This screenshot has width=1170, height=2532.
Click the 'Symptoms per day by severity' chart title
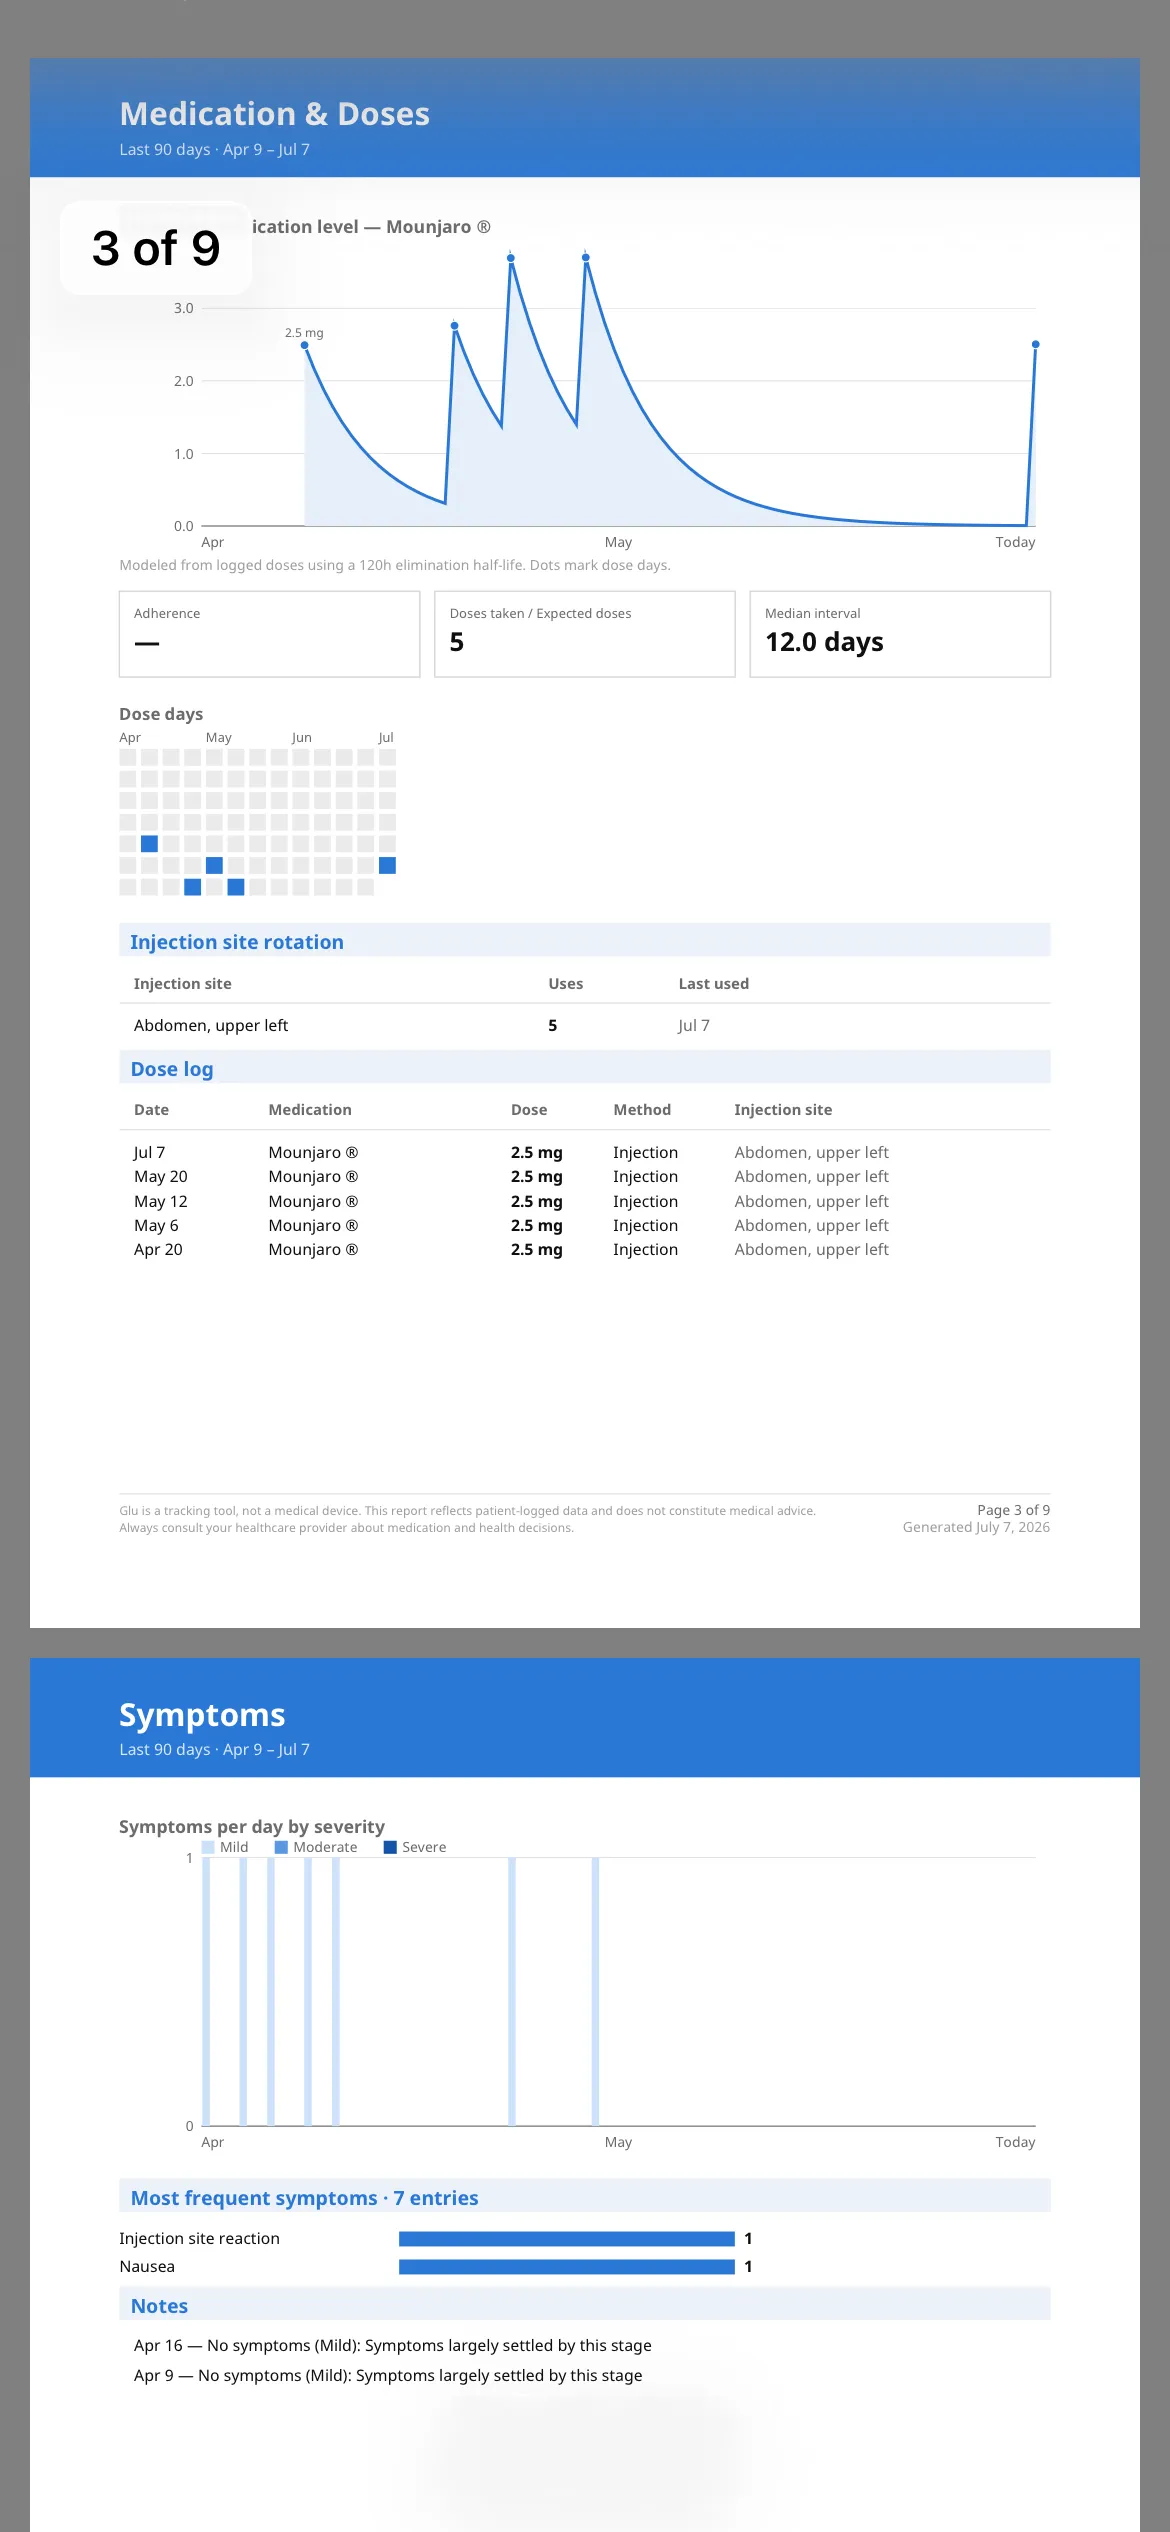(252, 1826)
